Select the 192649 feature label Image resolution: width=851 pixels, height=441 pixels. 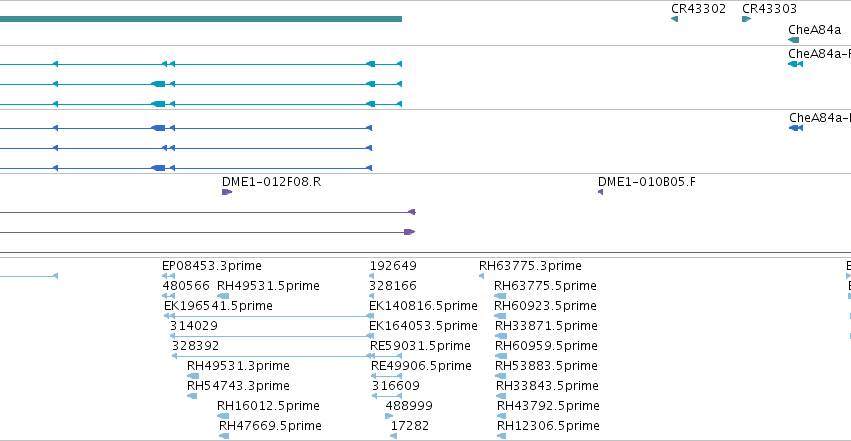(393, 266)
